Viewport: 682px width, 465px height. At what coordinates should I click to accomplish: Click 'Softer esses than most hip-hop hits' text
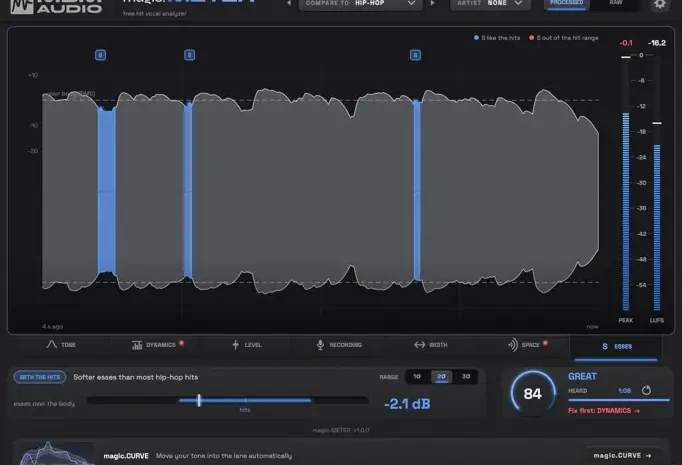click(x=136, y=377)
